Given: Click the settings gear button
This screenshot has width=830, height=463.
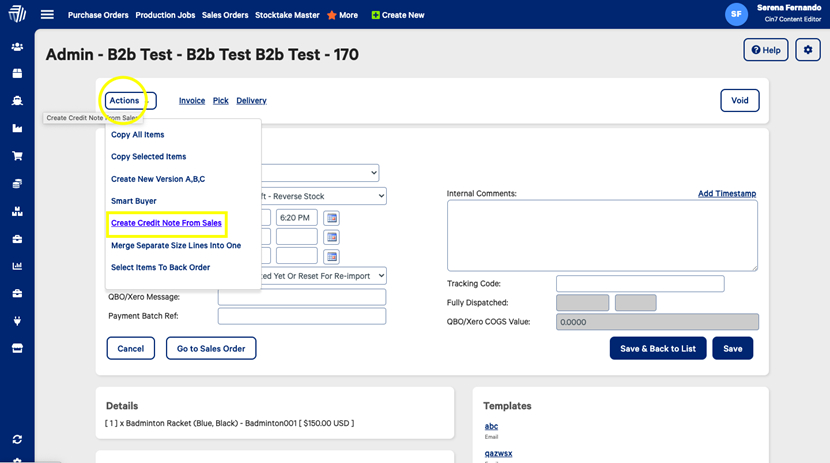Looking at the screenshot, I should click(x=807, y=50).
